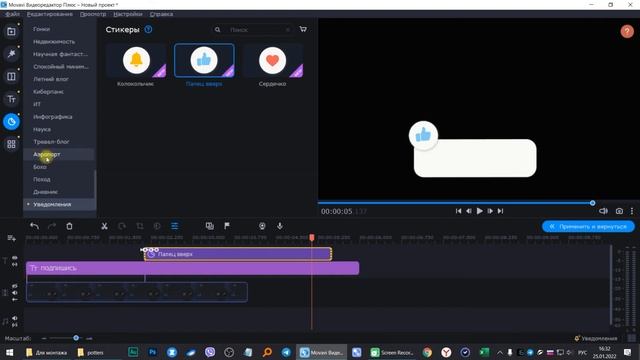Click the timeline scale slider handle
Screen dimensions: 640x360
pos(76,338)
